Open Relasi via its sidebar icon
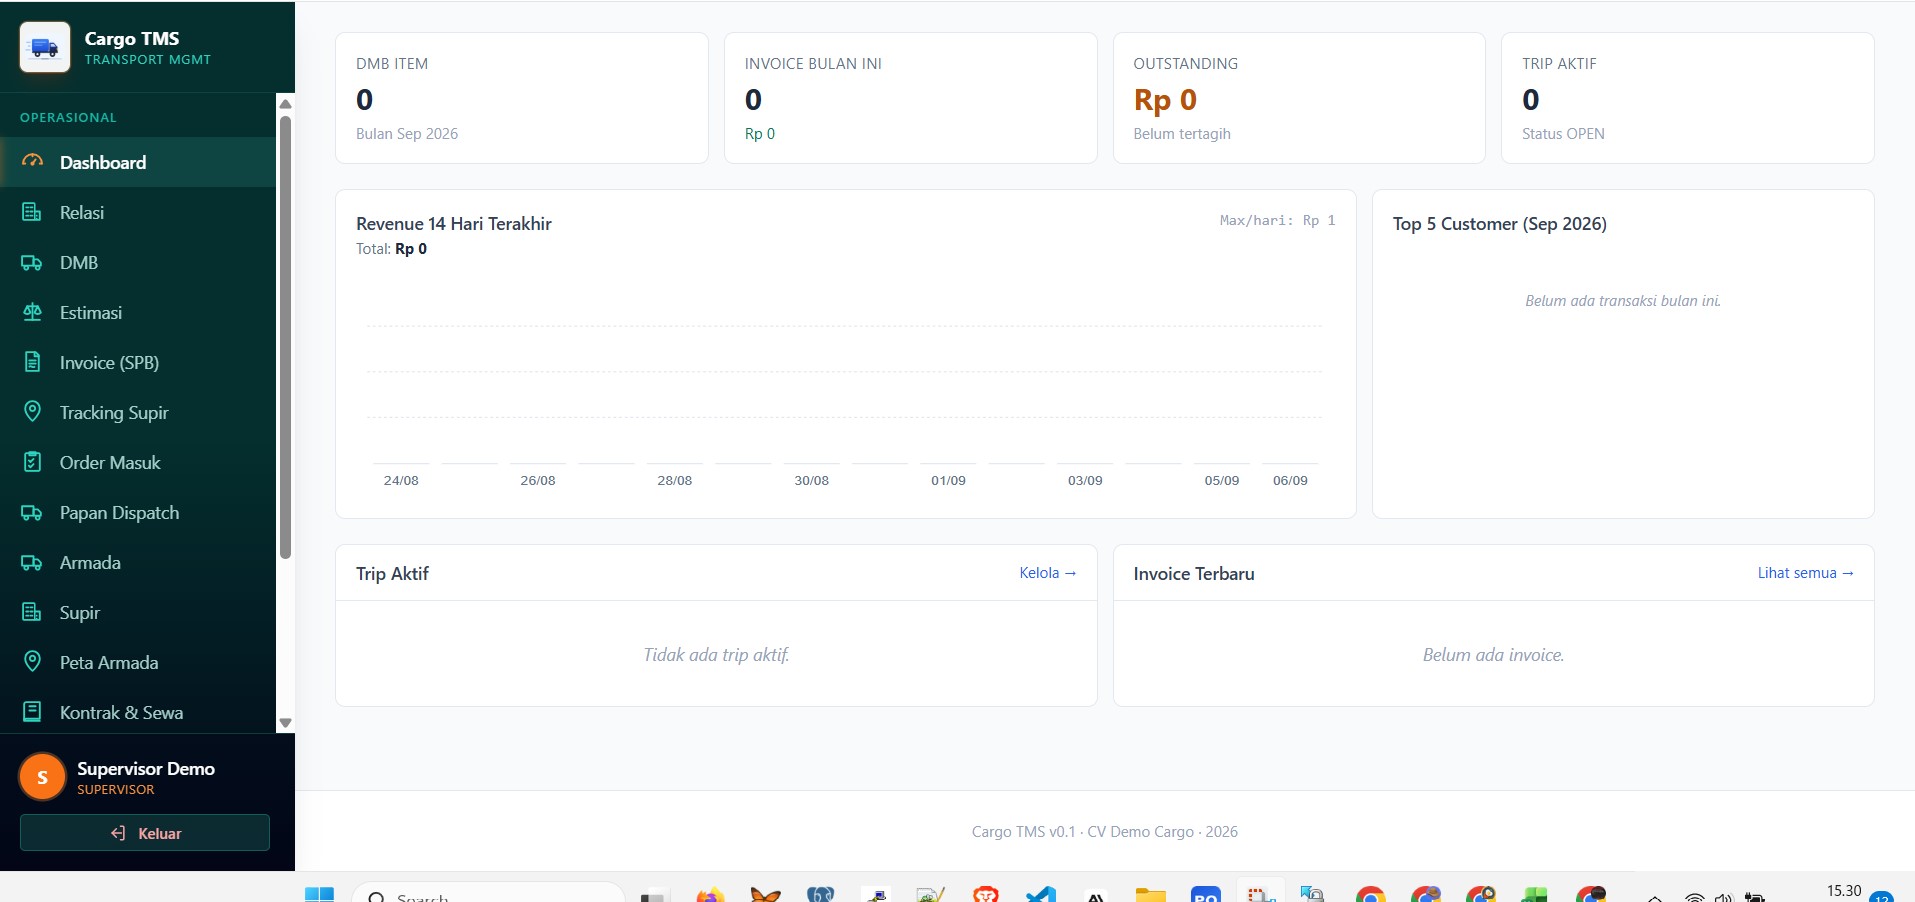Screen dimensions: 1915x902 pos(32,212)
